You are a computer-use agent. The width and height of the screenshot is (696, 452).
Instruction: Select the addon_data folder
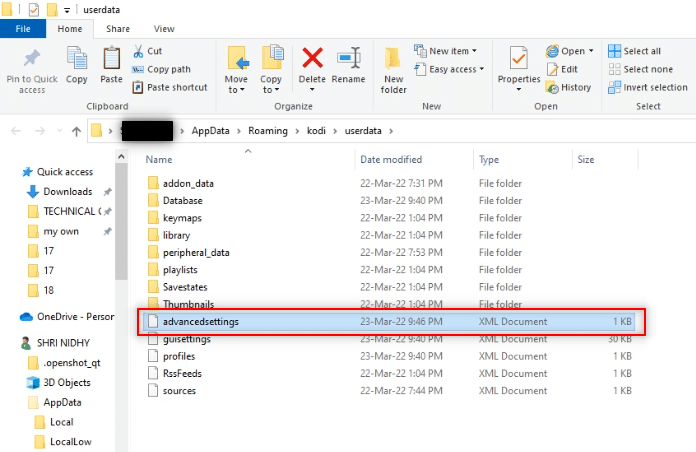188,183
